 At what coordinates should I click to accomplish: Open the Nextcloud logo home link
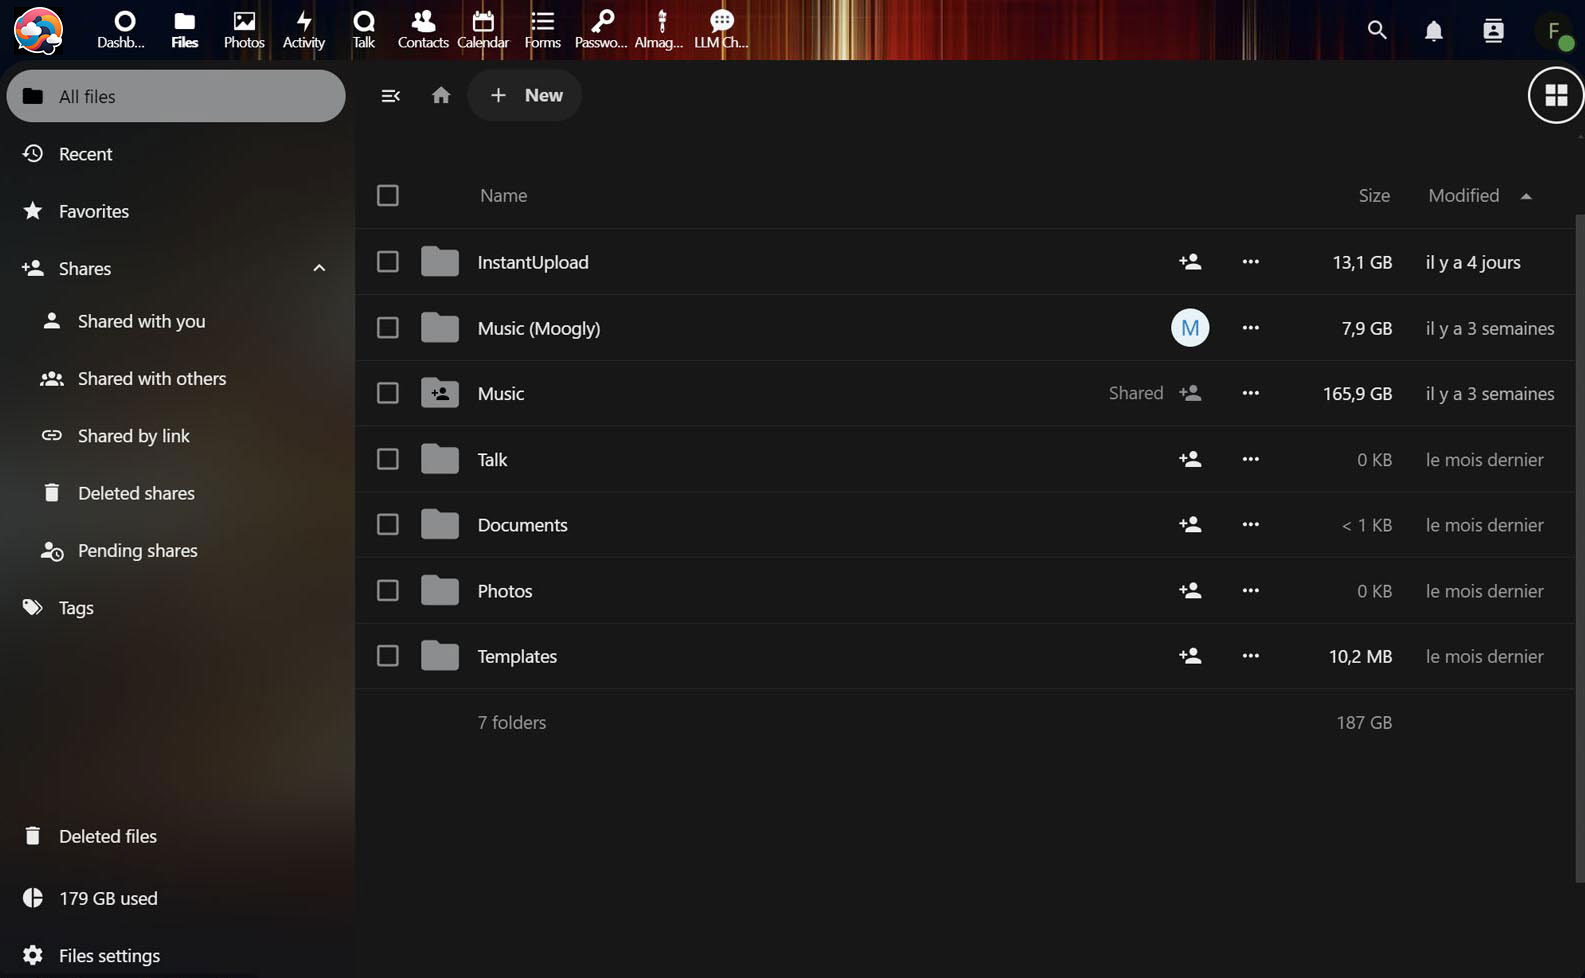tap(38, 30)
